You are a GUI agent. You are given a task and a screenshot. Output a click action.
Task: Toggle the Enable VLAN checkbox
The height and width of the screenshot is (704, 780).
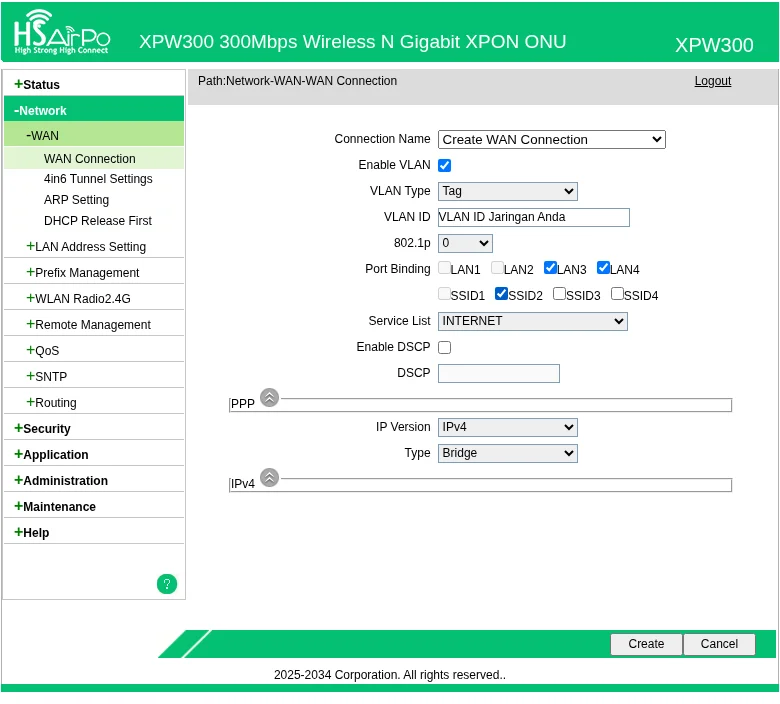coord(444,165)
